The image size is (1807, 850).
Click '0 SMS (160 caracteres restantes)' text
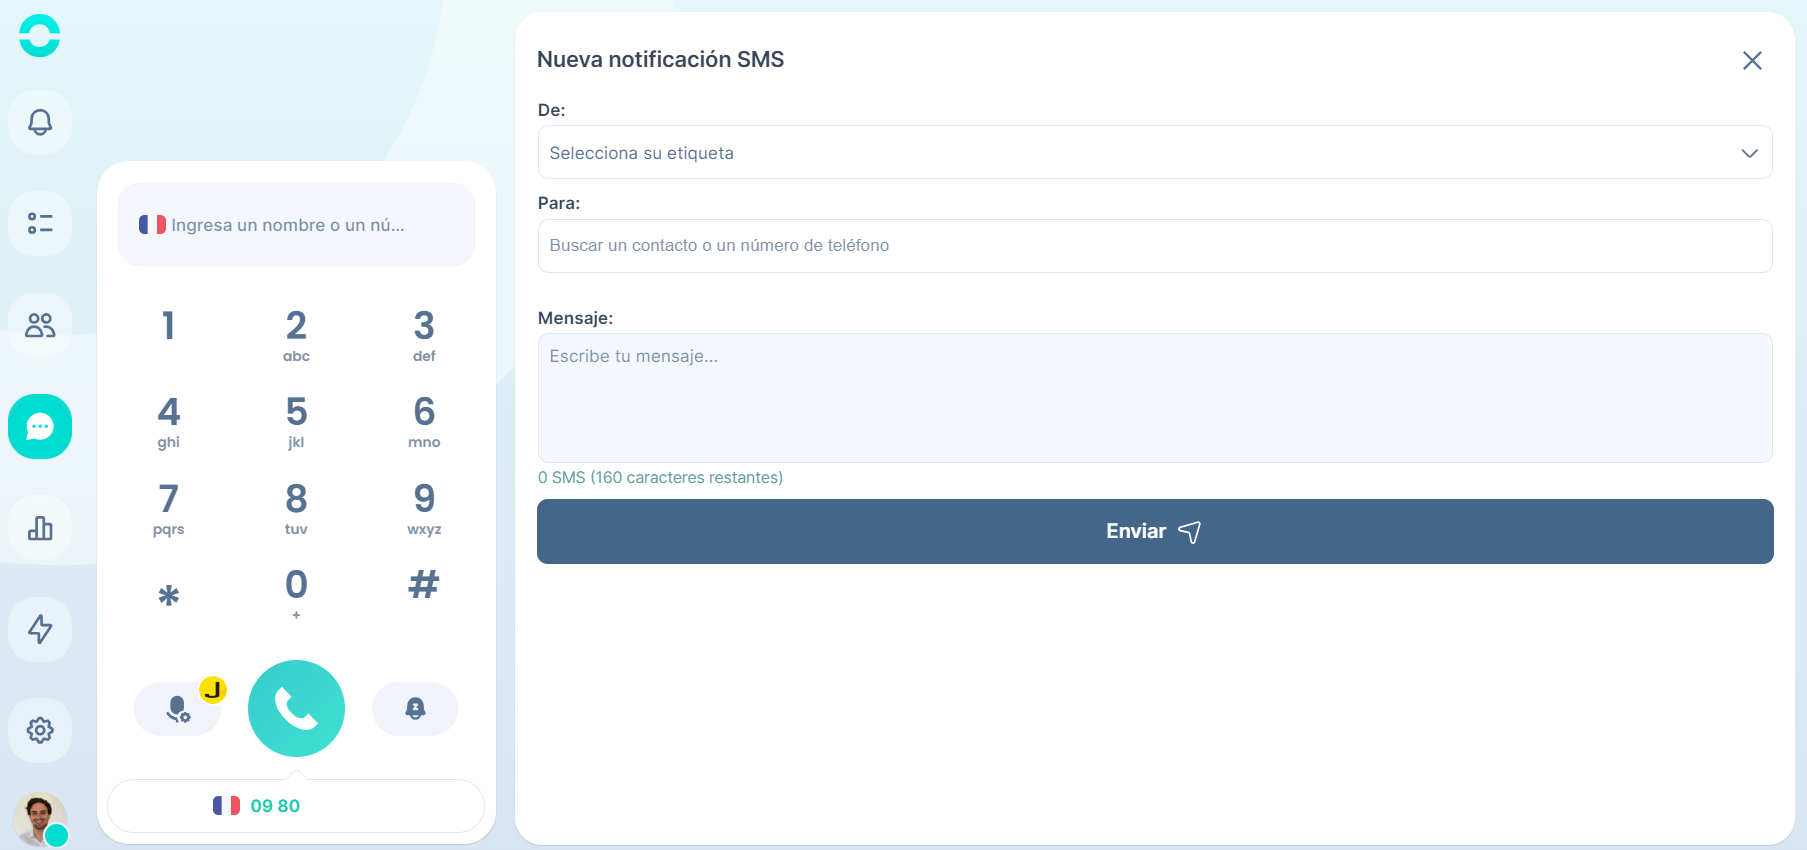coord(660,478)
